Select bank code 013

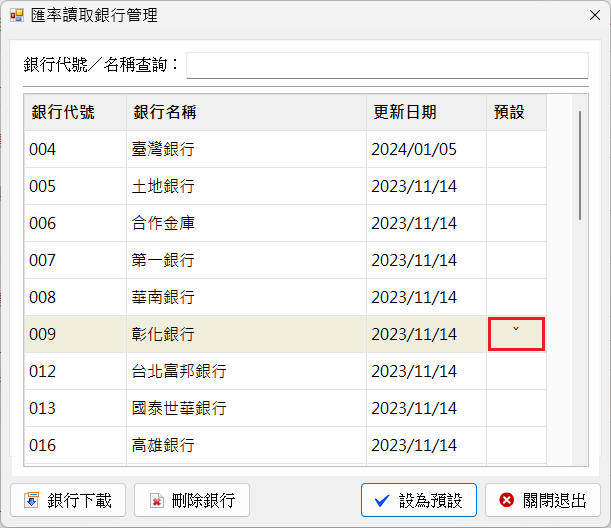pos(42,408)
